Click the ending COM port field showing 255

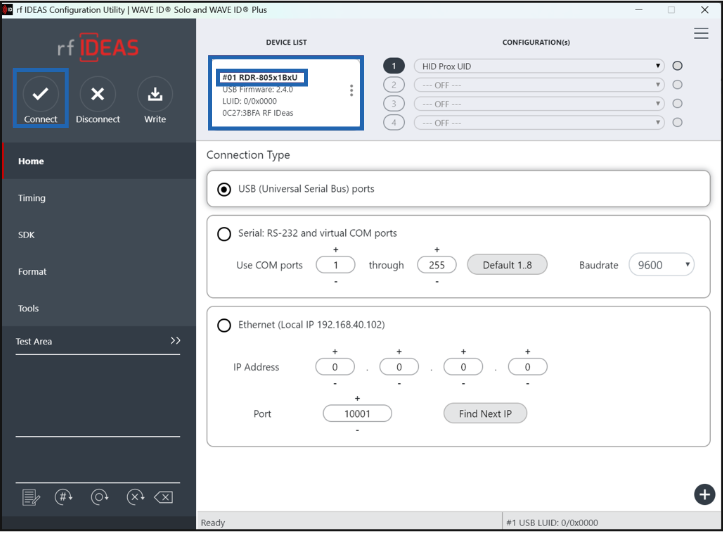point(437,265)
